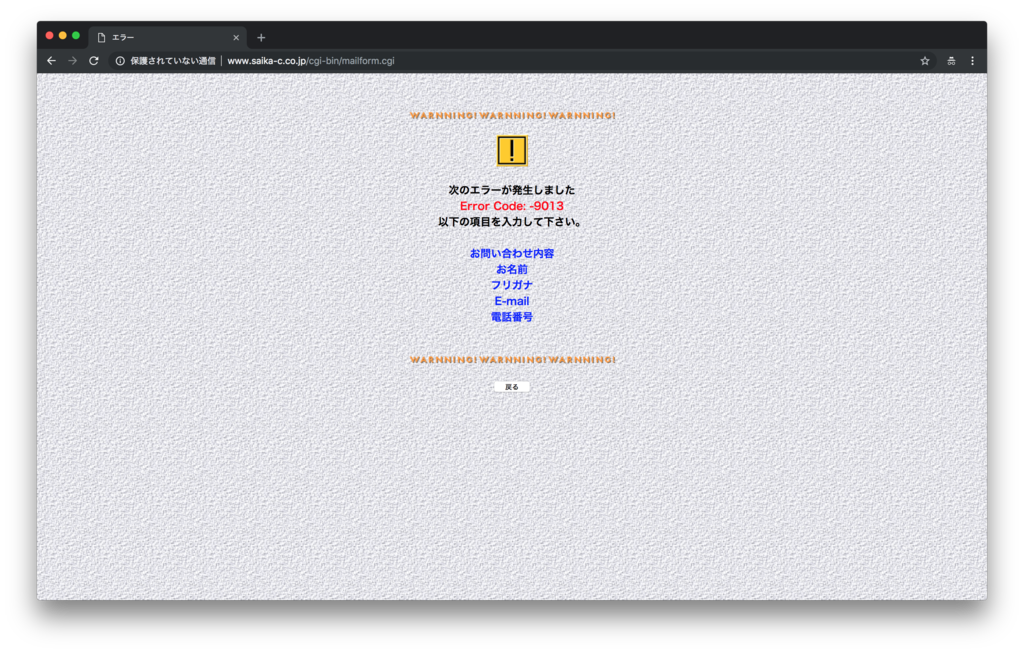Viewport: 1024px width, 653px height.
Task: Click the browser forward arrow
Action: click(72, 61)
